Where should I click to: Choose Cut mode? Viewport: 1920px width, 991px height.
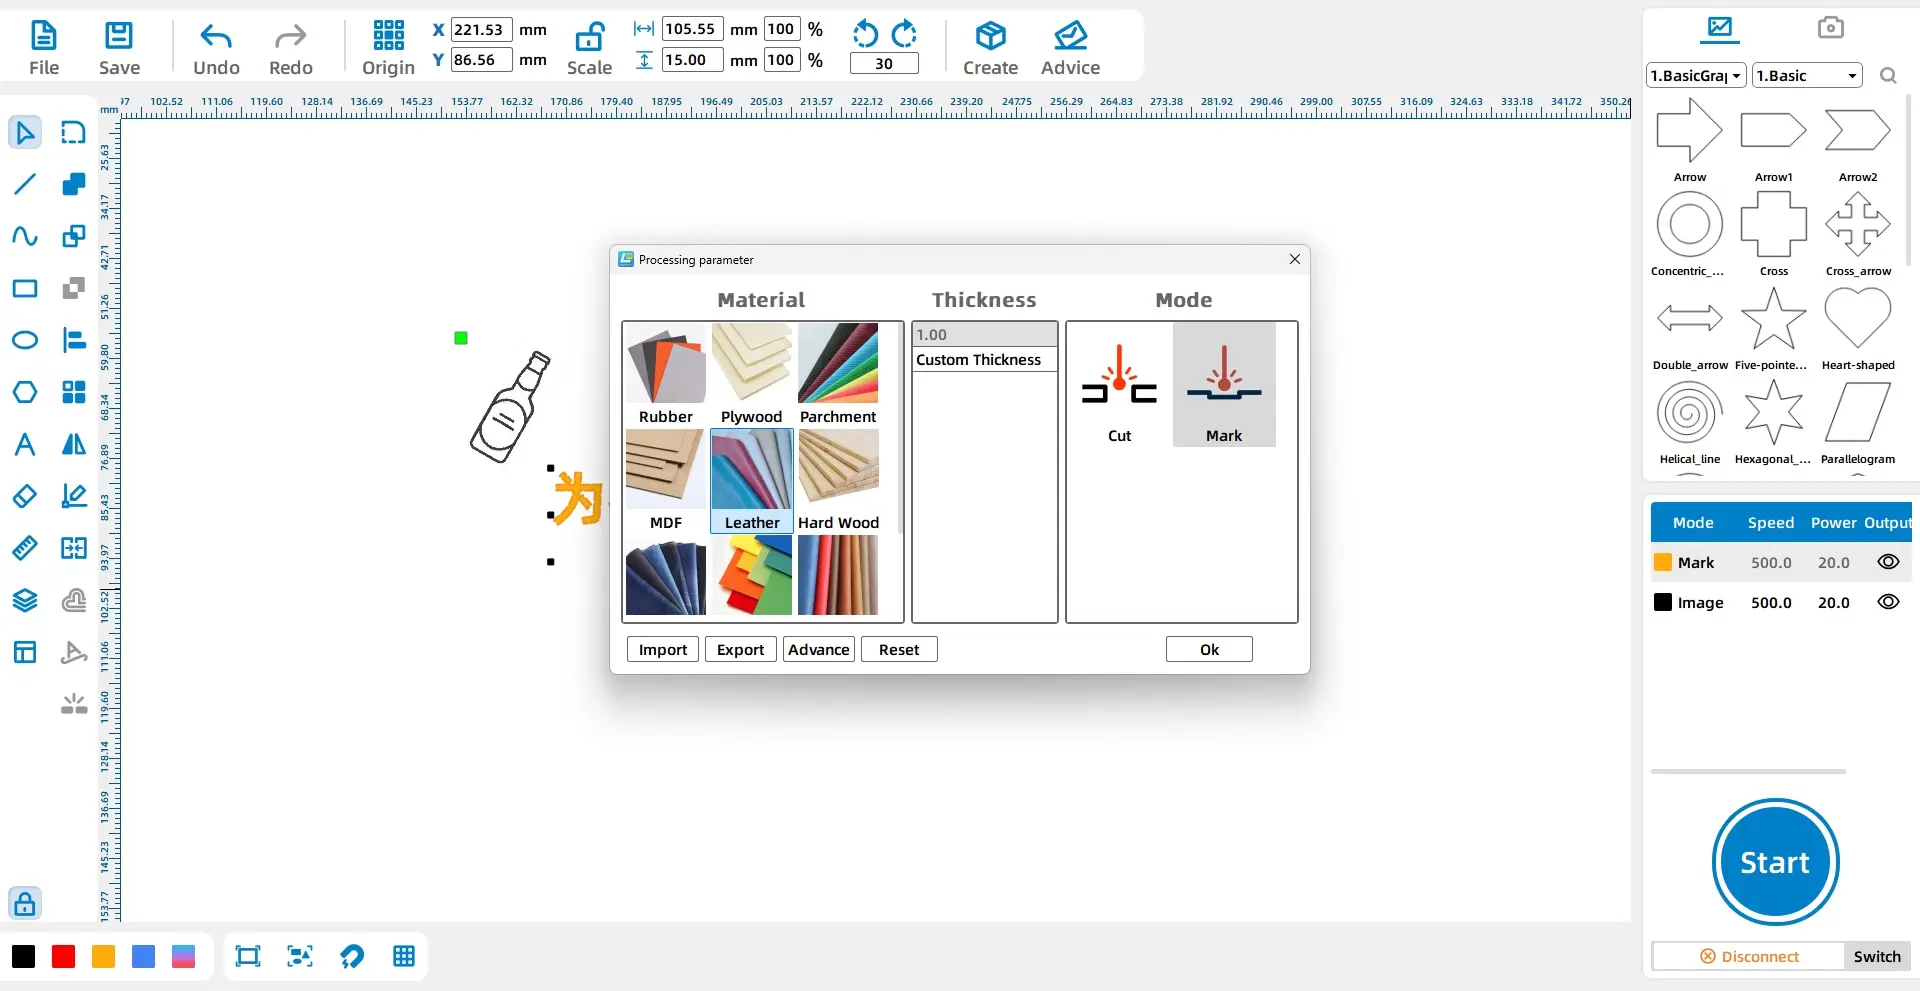(1119, 385)
